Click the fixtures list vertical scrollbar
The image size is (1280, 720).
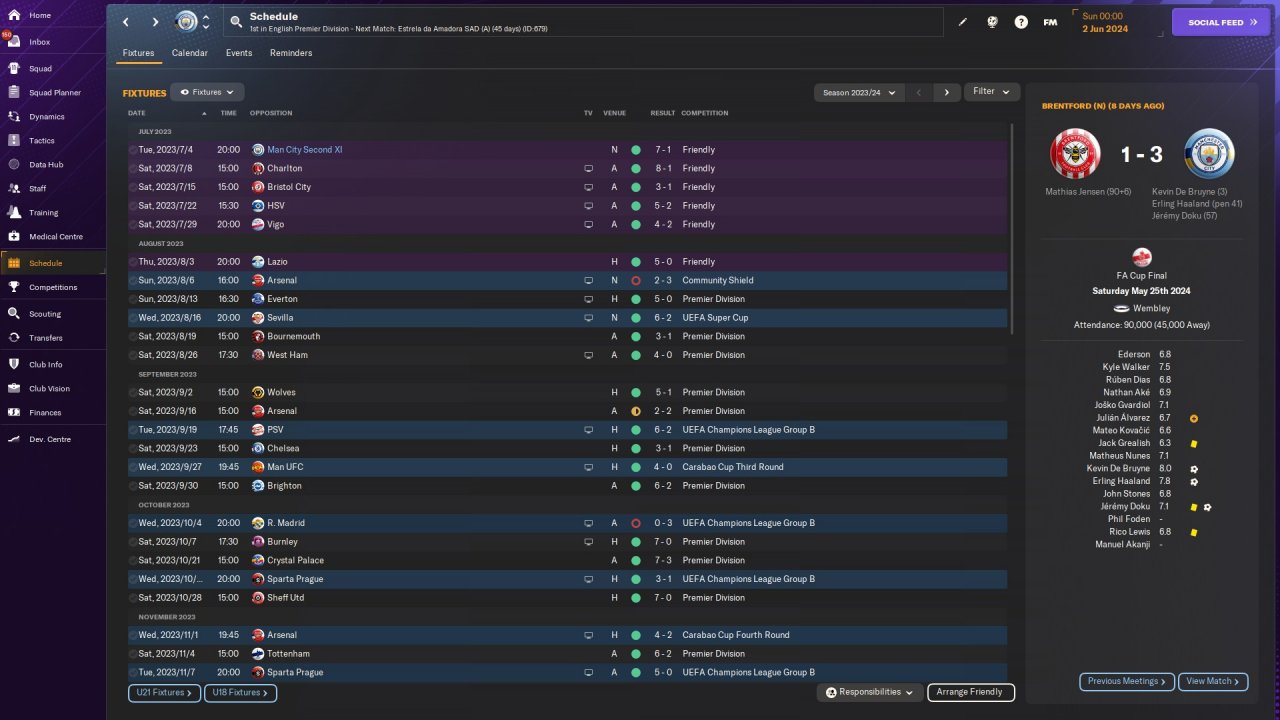click(x=1012, y=230)
